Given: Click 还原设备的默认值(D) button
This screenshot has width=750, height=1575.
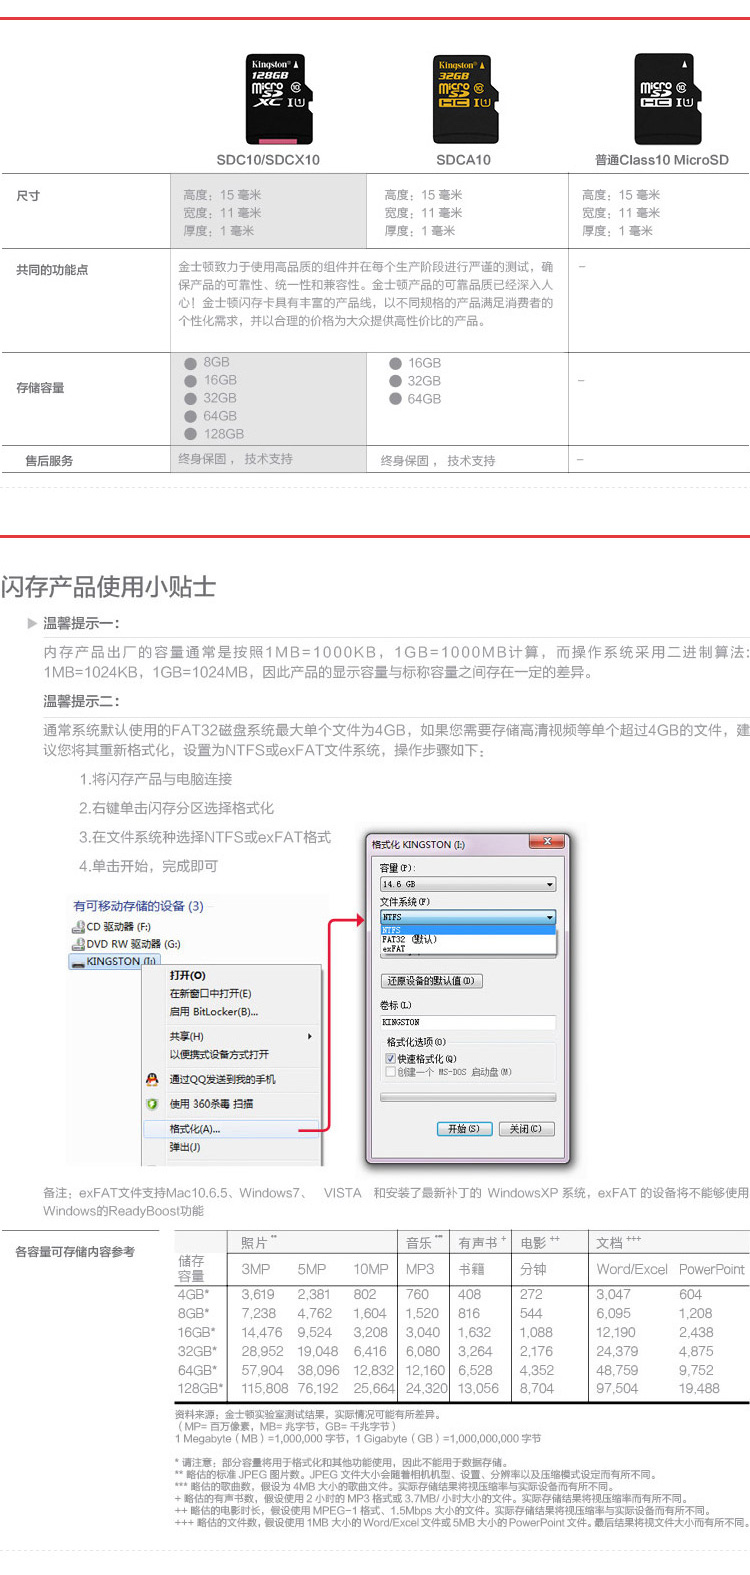Looking at the screenshot, I should (x=431, y=982).
